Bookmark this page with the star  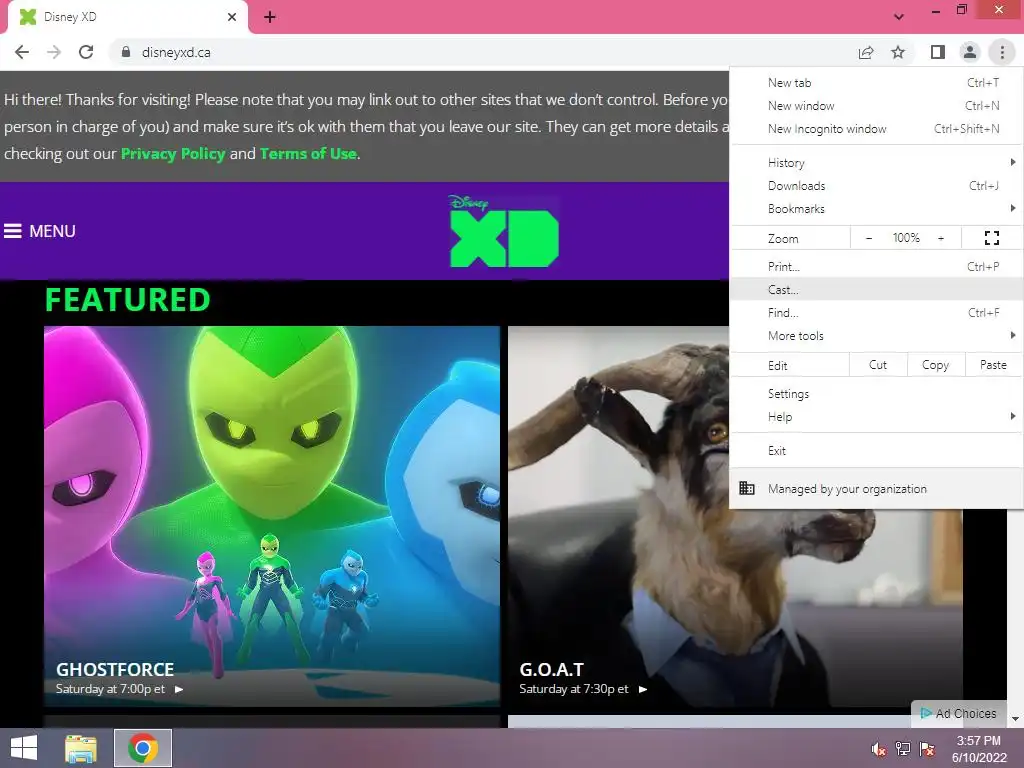898,52
